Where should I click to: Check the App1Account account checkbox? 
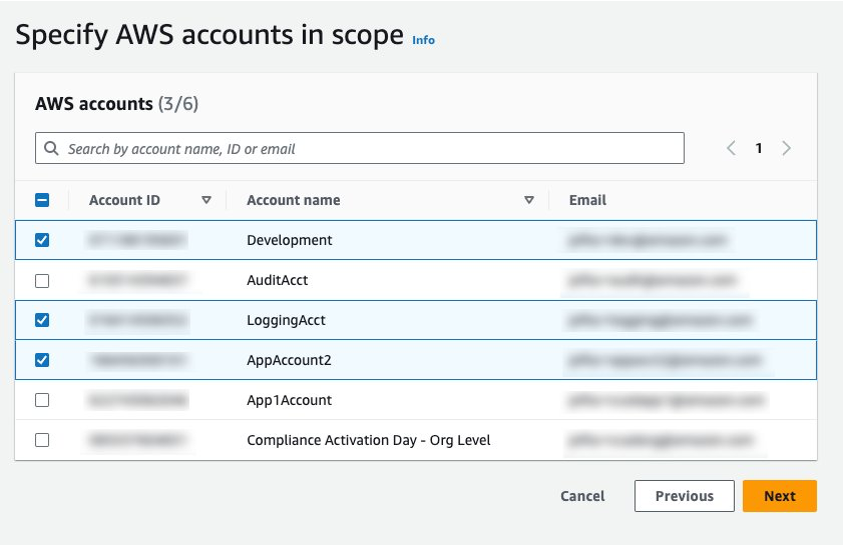click(x=42, y=400)
